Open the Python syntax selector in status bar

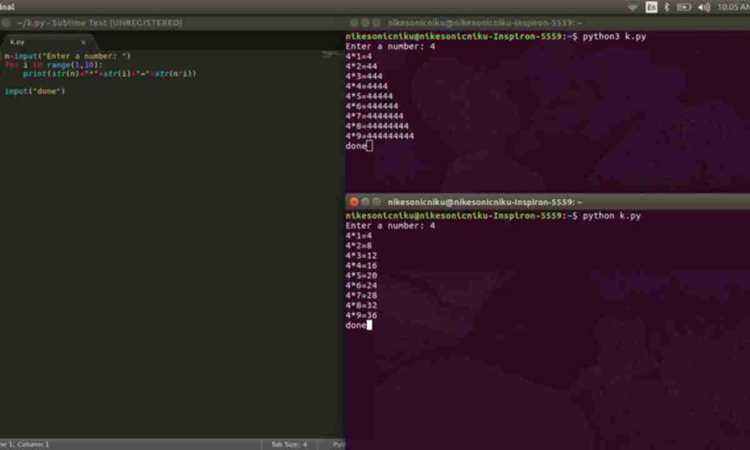pyautogui.click(x=338, y=444)
